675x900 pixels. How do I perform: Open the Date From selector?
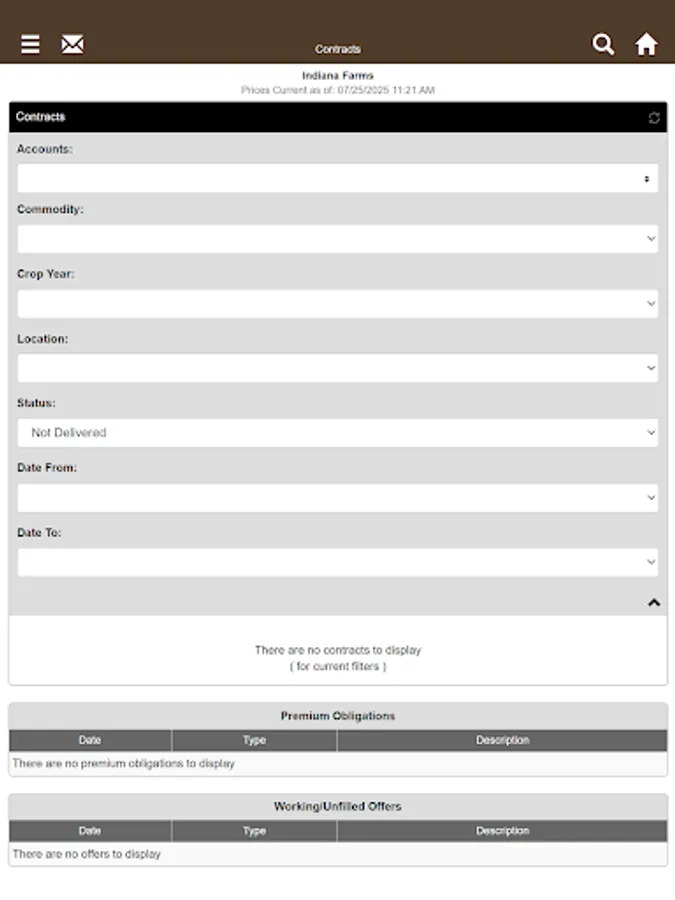point(337,497)
